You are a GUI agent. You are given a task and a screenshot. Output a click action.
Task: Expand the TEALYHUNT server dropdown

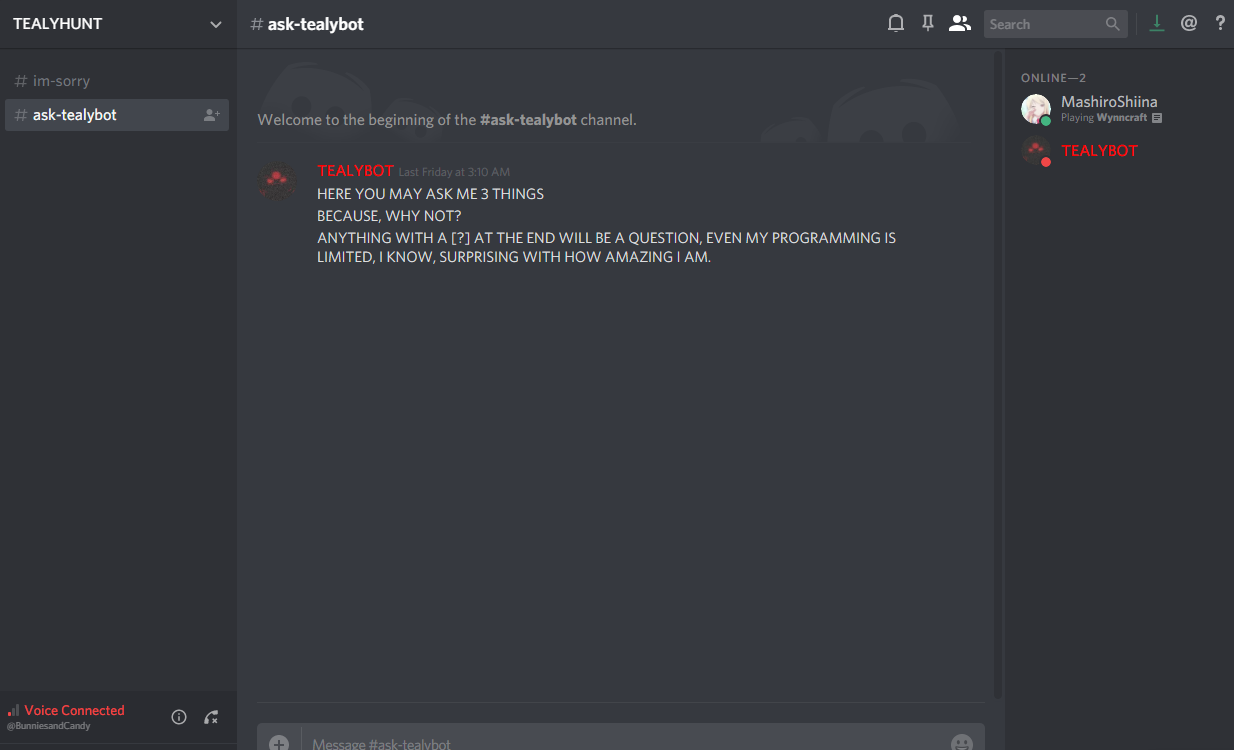point(216,24)
